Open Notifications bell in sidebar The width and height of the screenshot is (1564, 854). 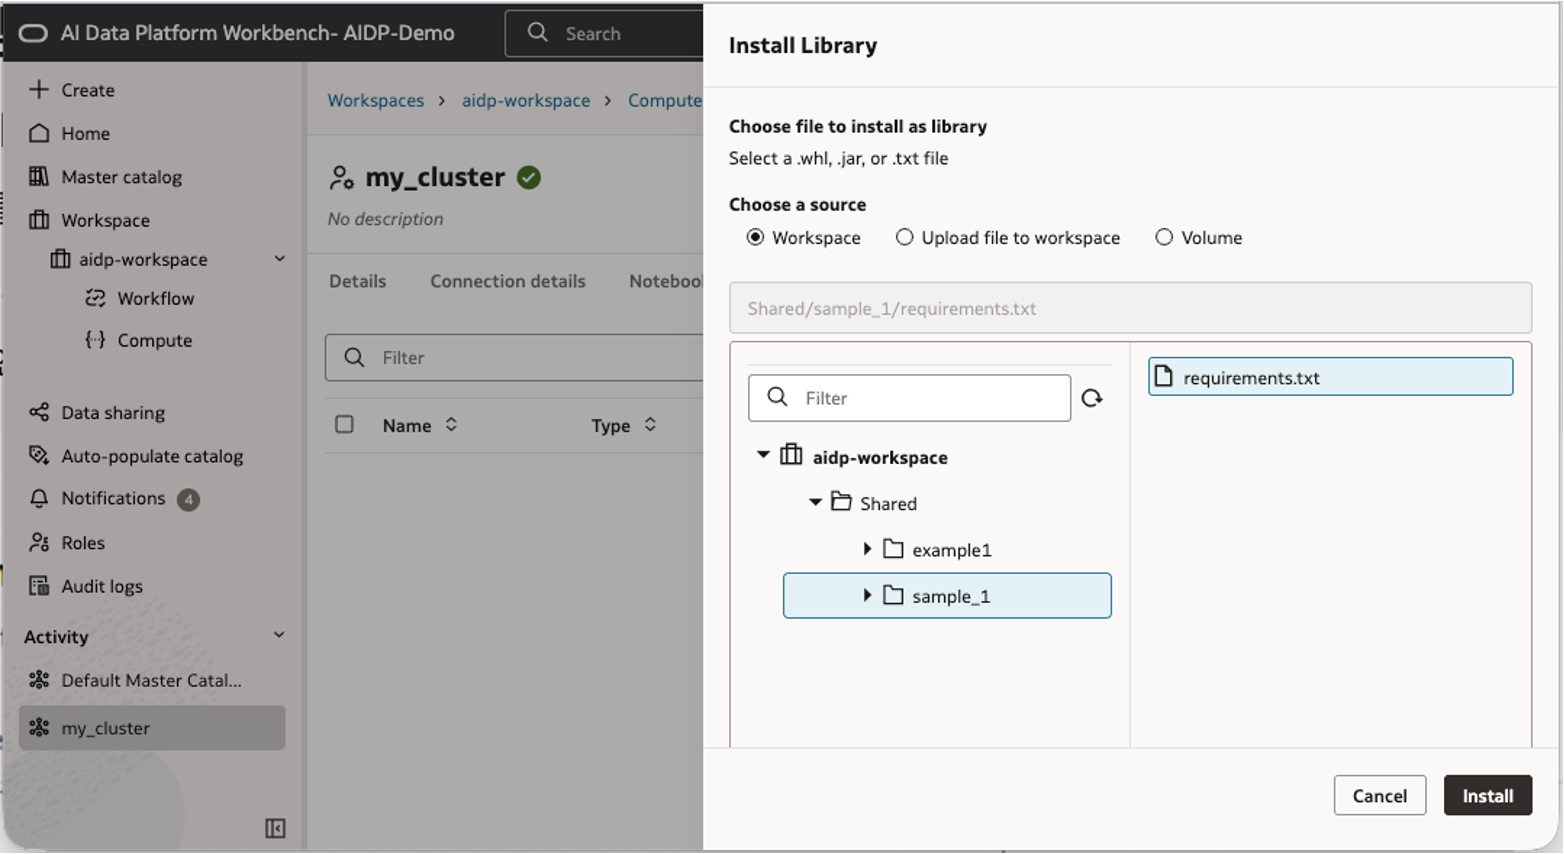40,498
